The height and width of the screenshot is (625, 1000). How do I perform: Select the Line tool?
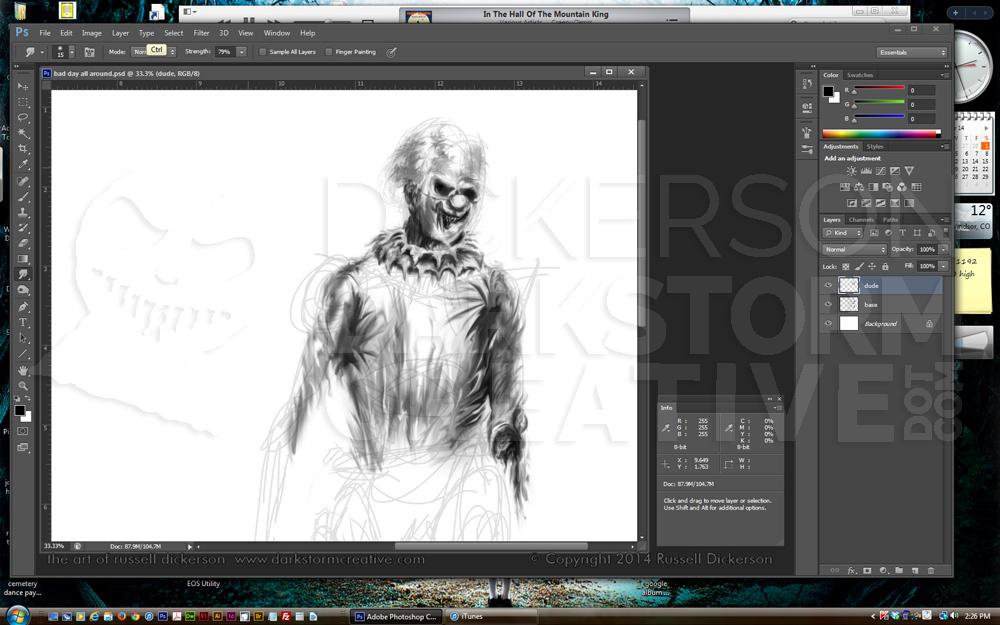(x=23, y=353)
